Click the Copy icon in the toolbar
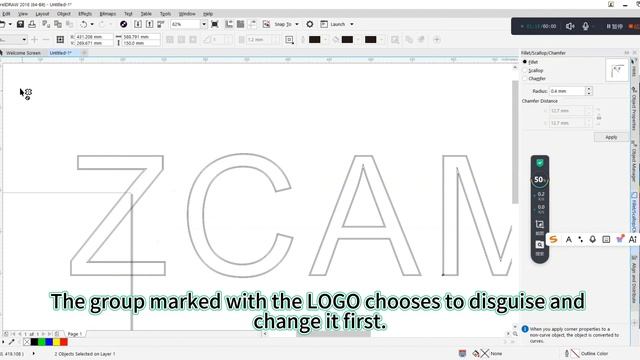The width and height of the screenshot is (640, 360). tap(58, 24)
